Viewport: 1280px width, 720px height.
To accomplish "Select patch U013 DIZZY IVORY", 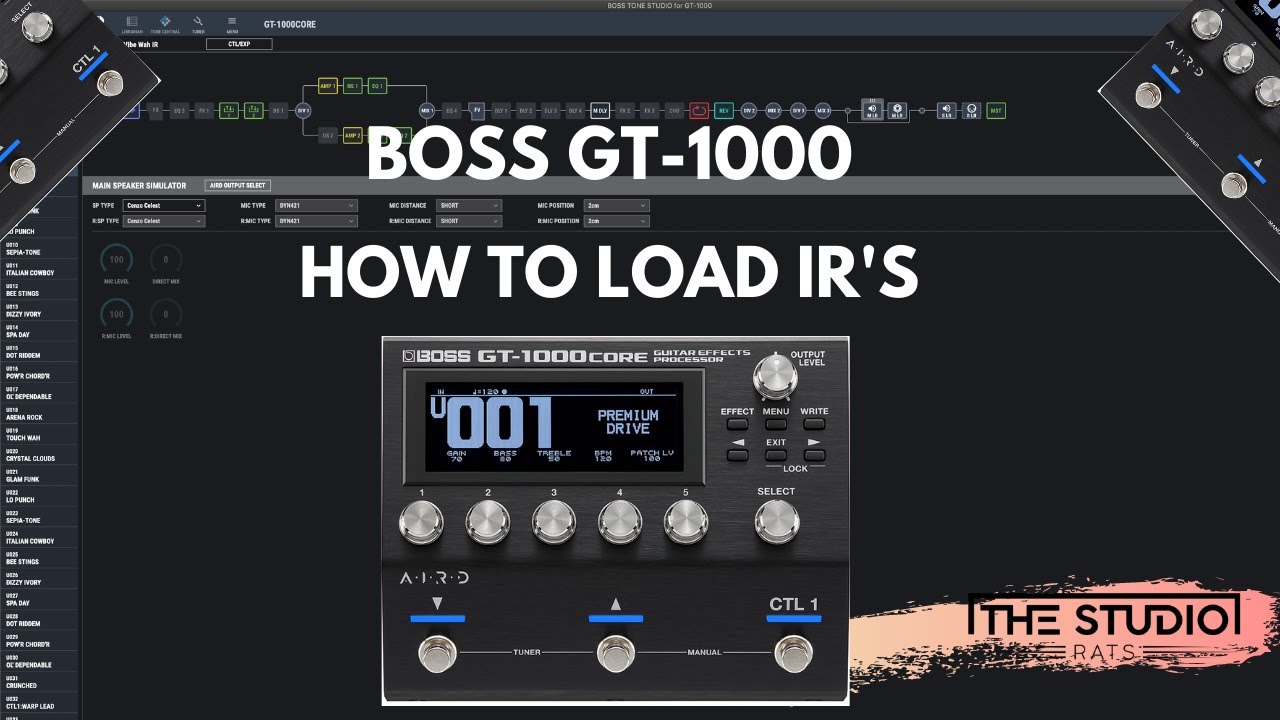I will [x=39, y=311].
